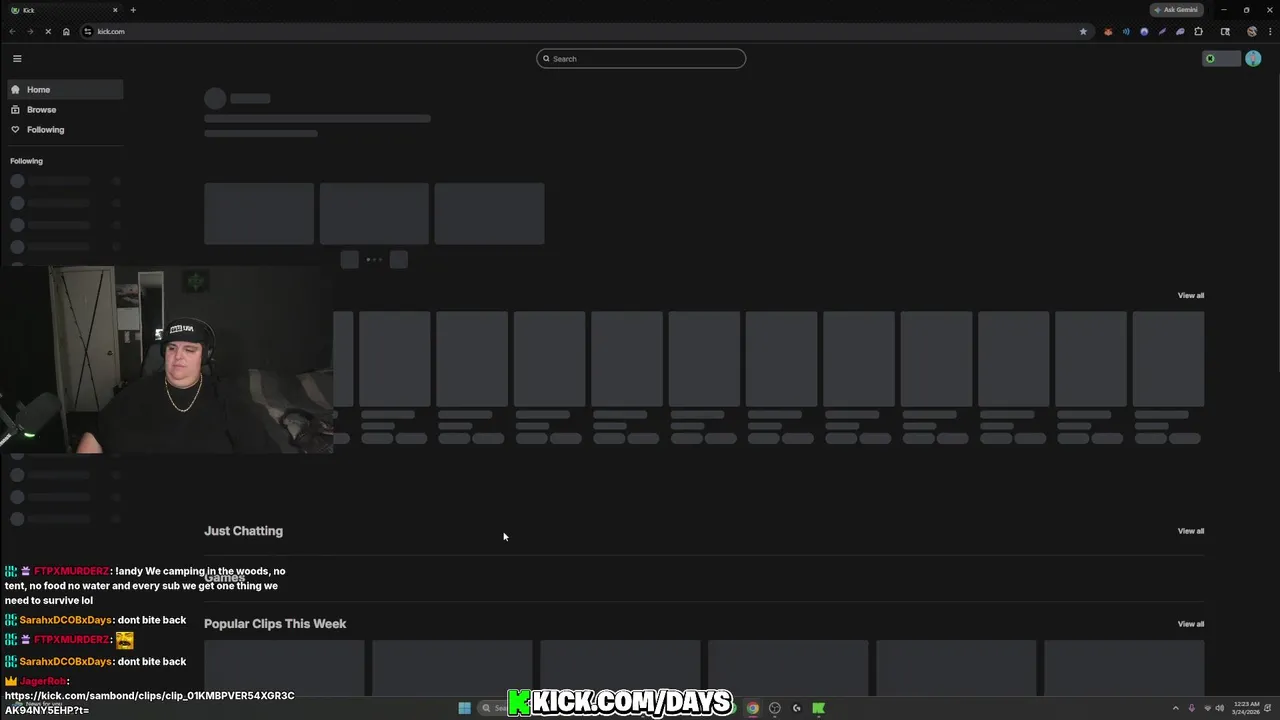View all Just Chatting streams
This screenshot has width=1280, height=720.
[1190, 531]
